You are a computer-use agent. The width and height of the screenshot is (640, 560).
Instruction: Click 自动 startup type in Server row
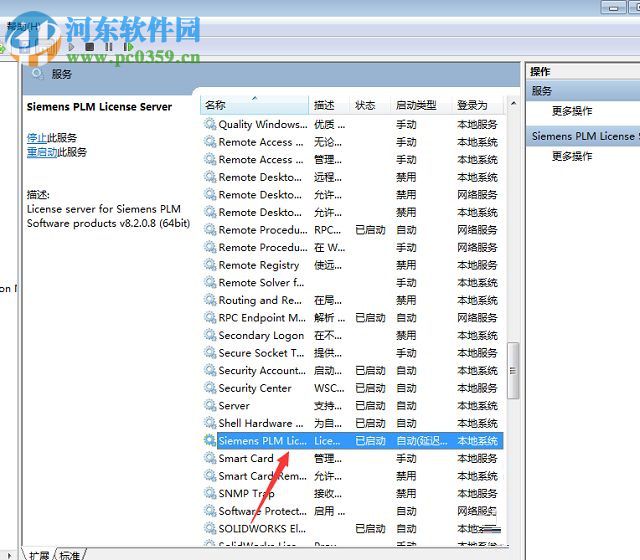pos(406,405)
